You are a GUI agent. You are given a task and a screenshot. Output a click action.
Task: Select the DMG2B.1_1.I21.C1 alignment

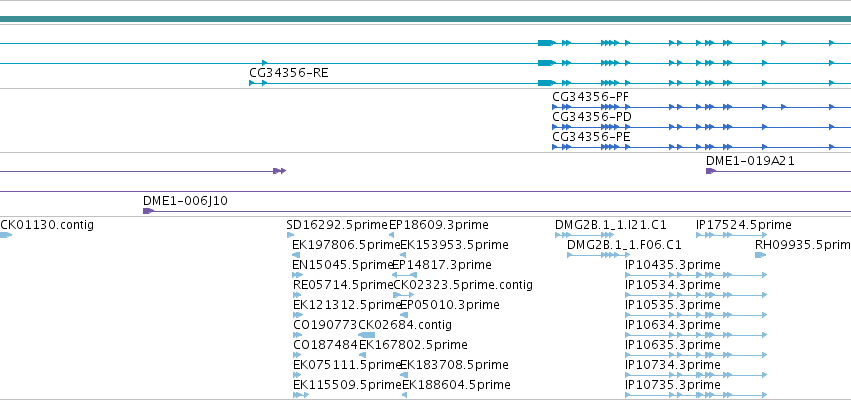click(x=584, y=235)
